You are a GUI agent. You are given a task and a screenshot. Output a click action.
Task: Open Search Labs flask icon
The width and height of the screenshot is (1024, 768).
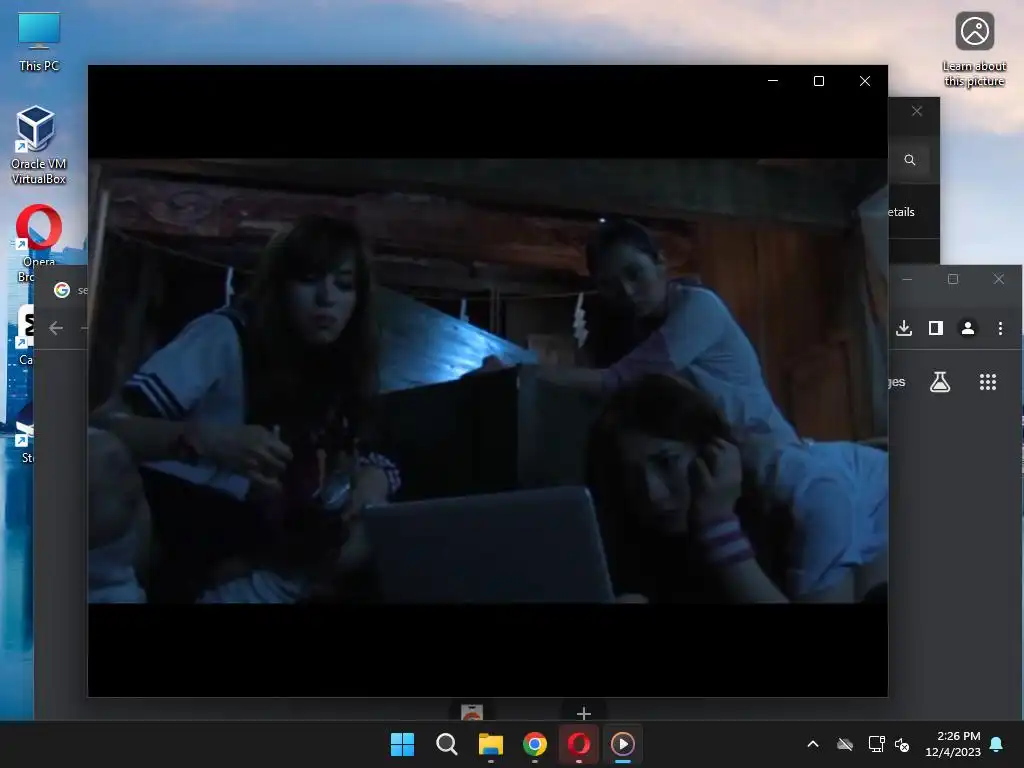940,382
